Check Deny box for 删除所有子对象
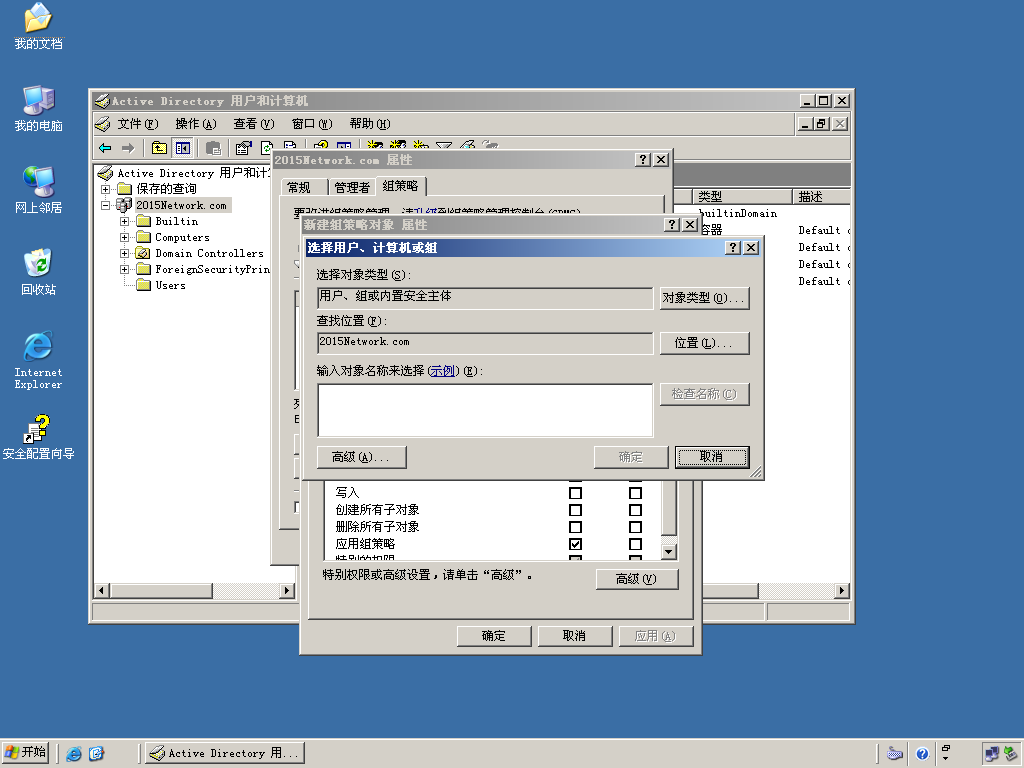 (x=635, y=527)
